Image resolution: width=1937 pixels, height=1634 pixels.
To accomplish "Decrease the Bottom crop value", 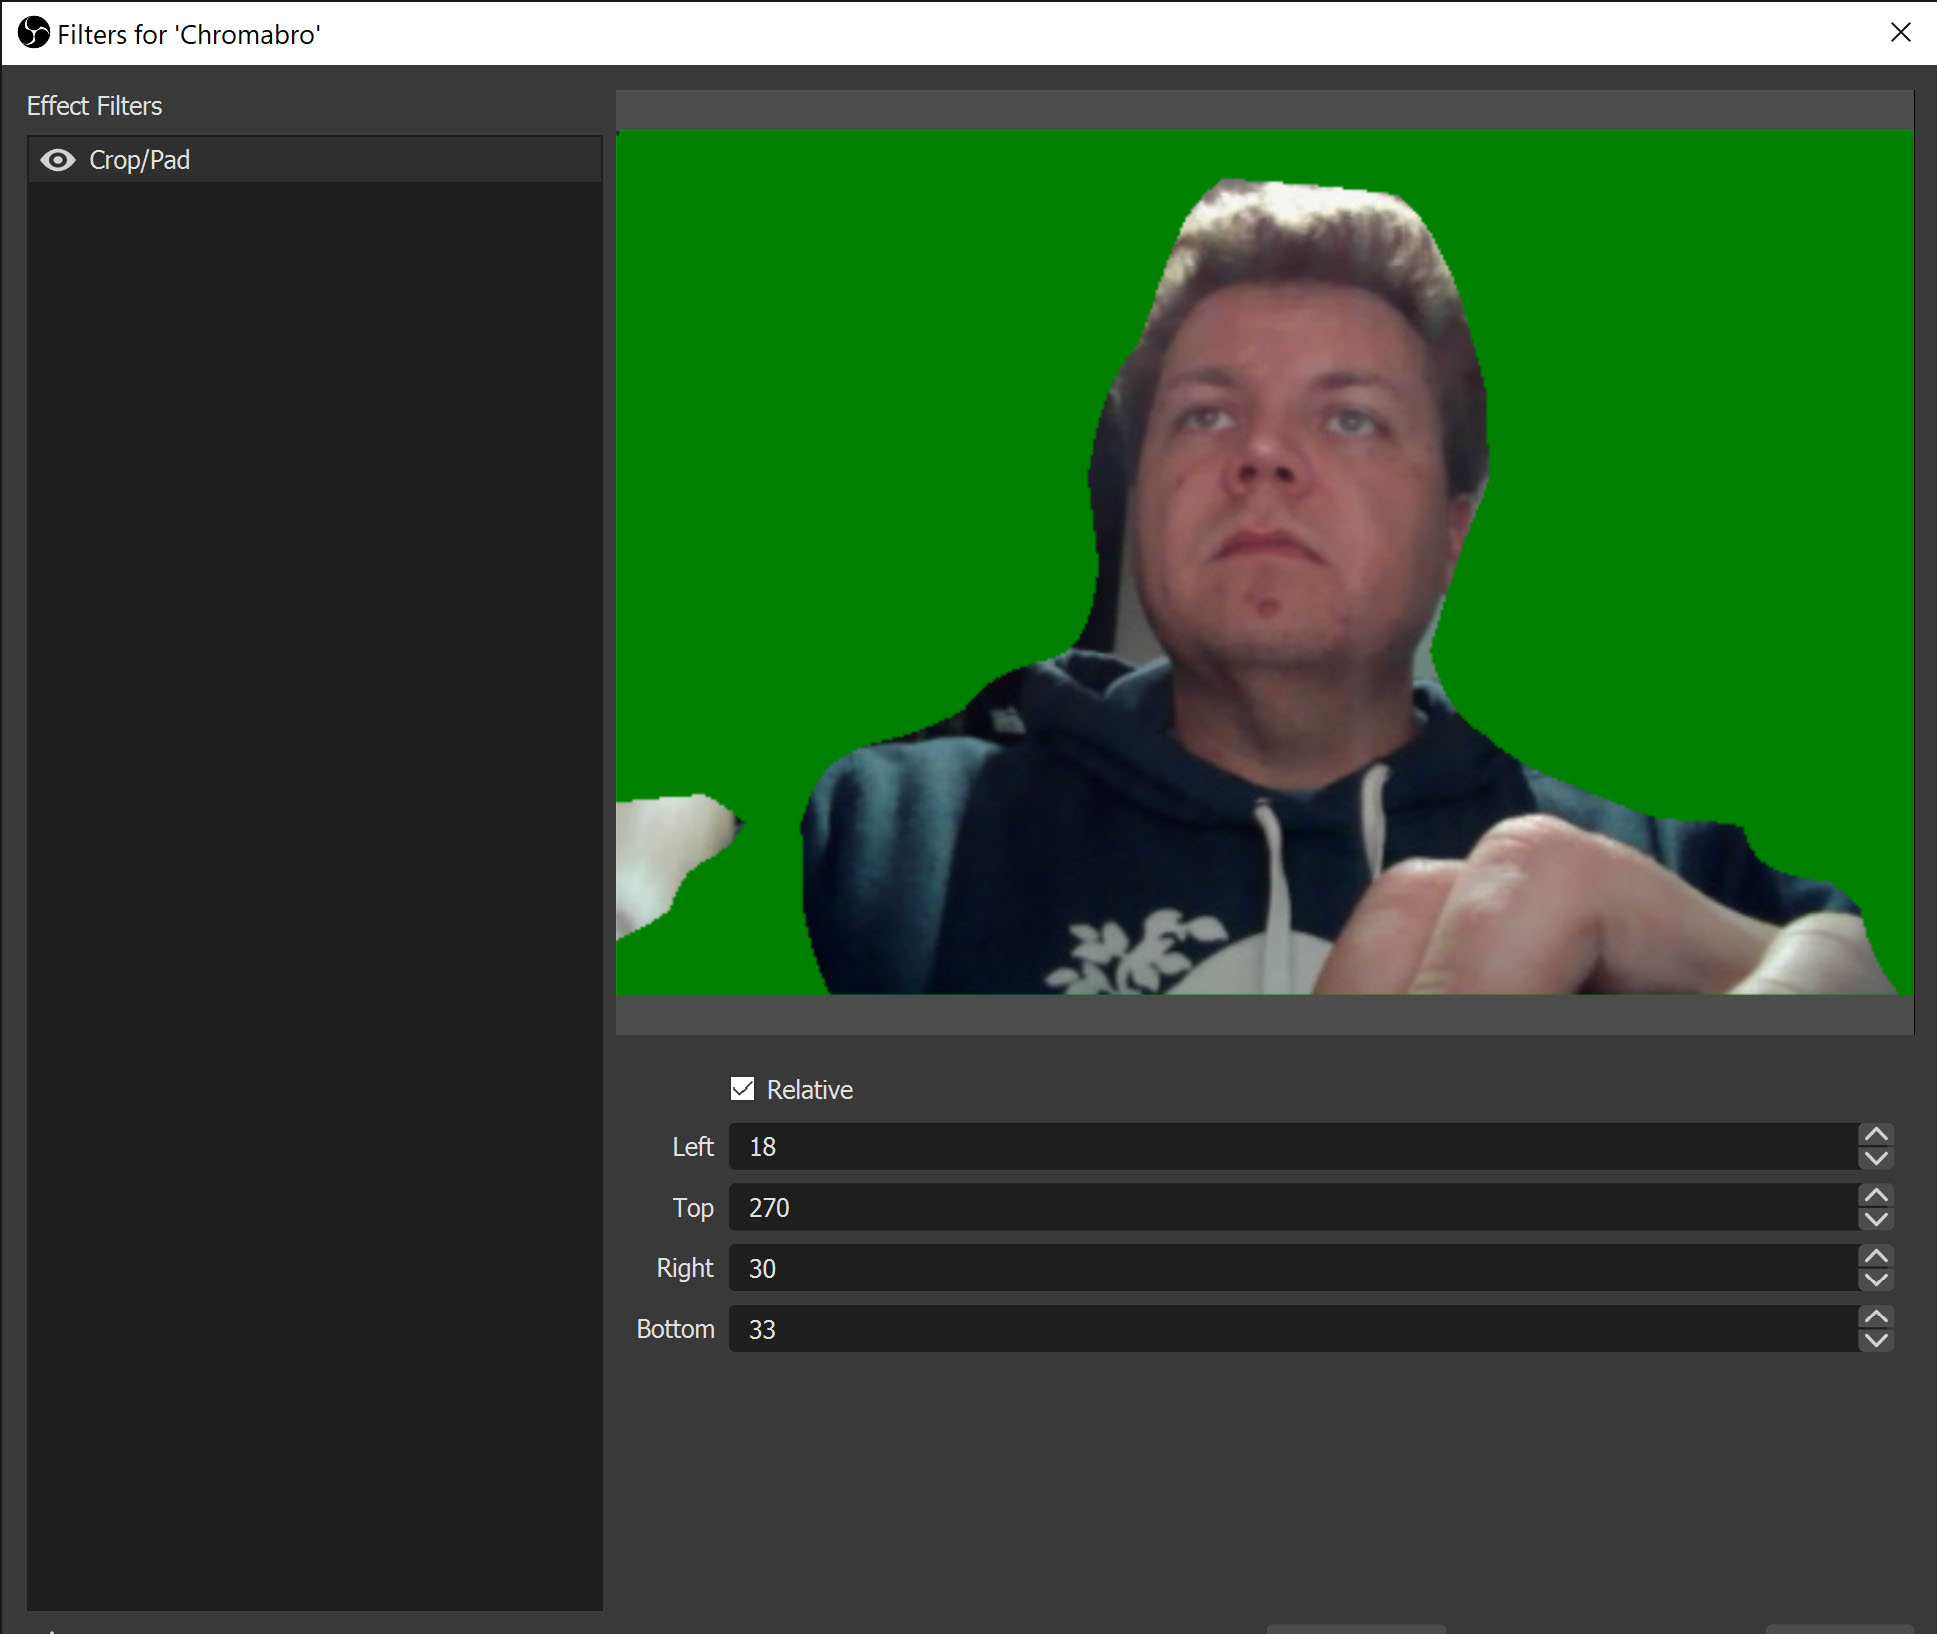I will tap(1876, 1341).
